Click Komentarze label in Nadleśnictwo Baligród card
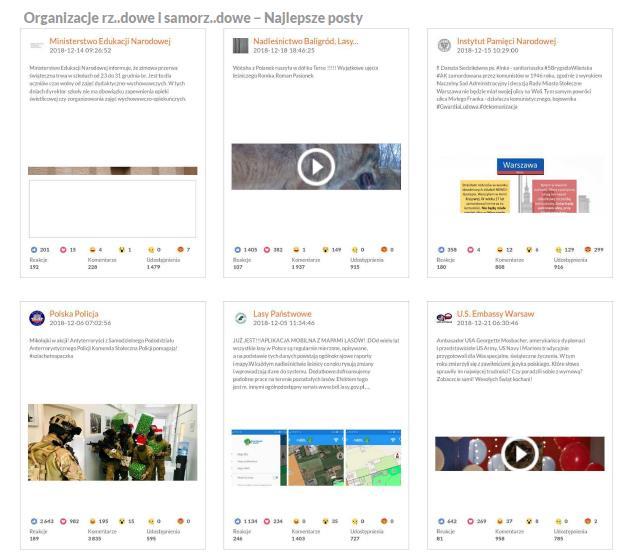Viewport: 629px width, 559px height. click(306, 260)
